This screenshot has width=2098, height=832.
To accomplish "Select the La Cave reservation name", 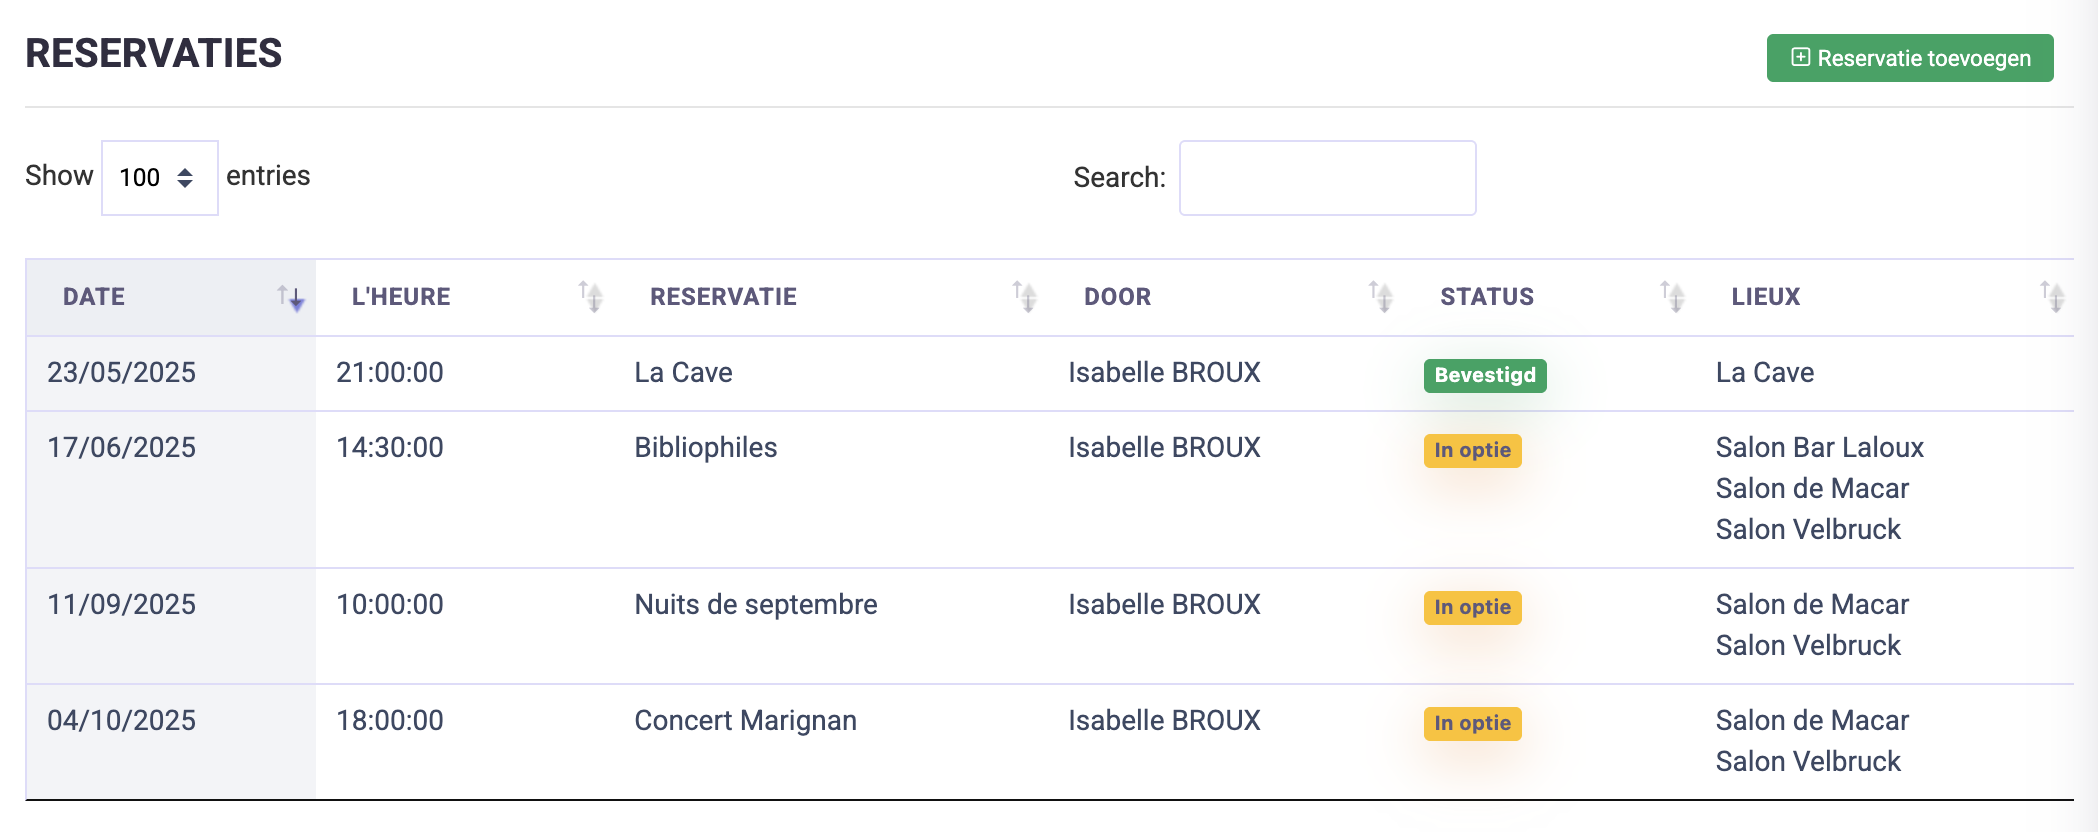I will coord(683,373).
